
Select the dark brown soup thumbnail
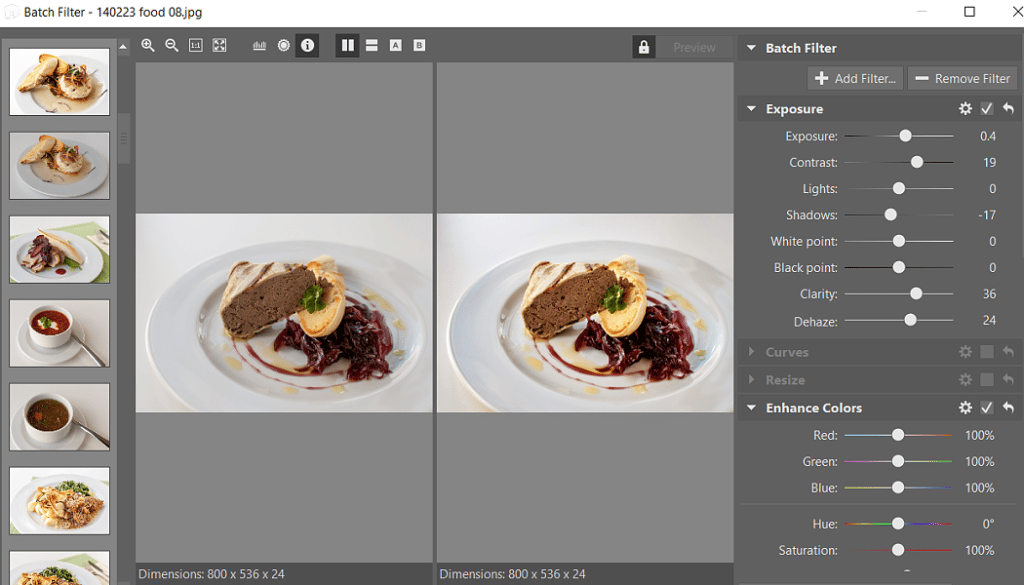tap(59, 417)
